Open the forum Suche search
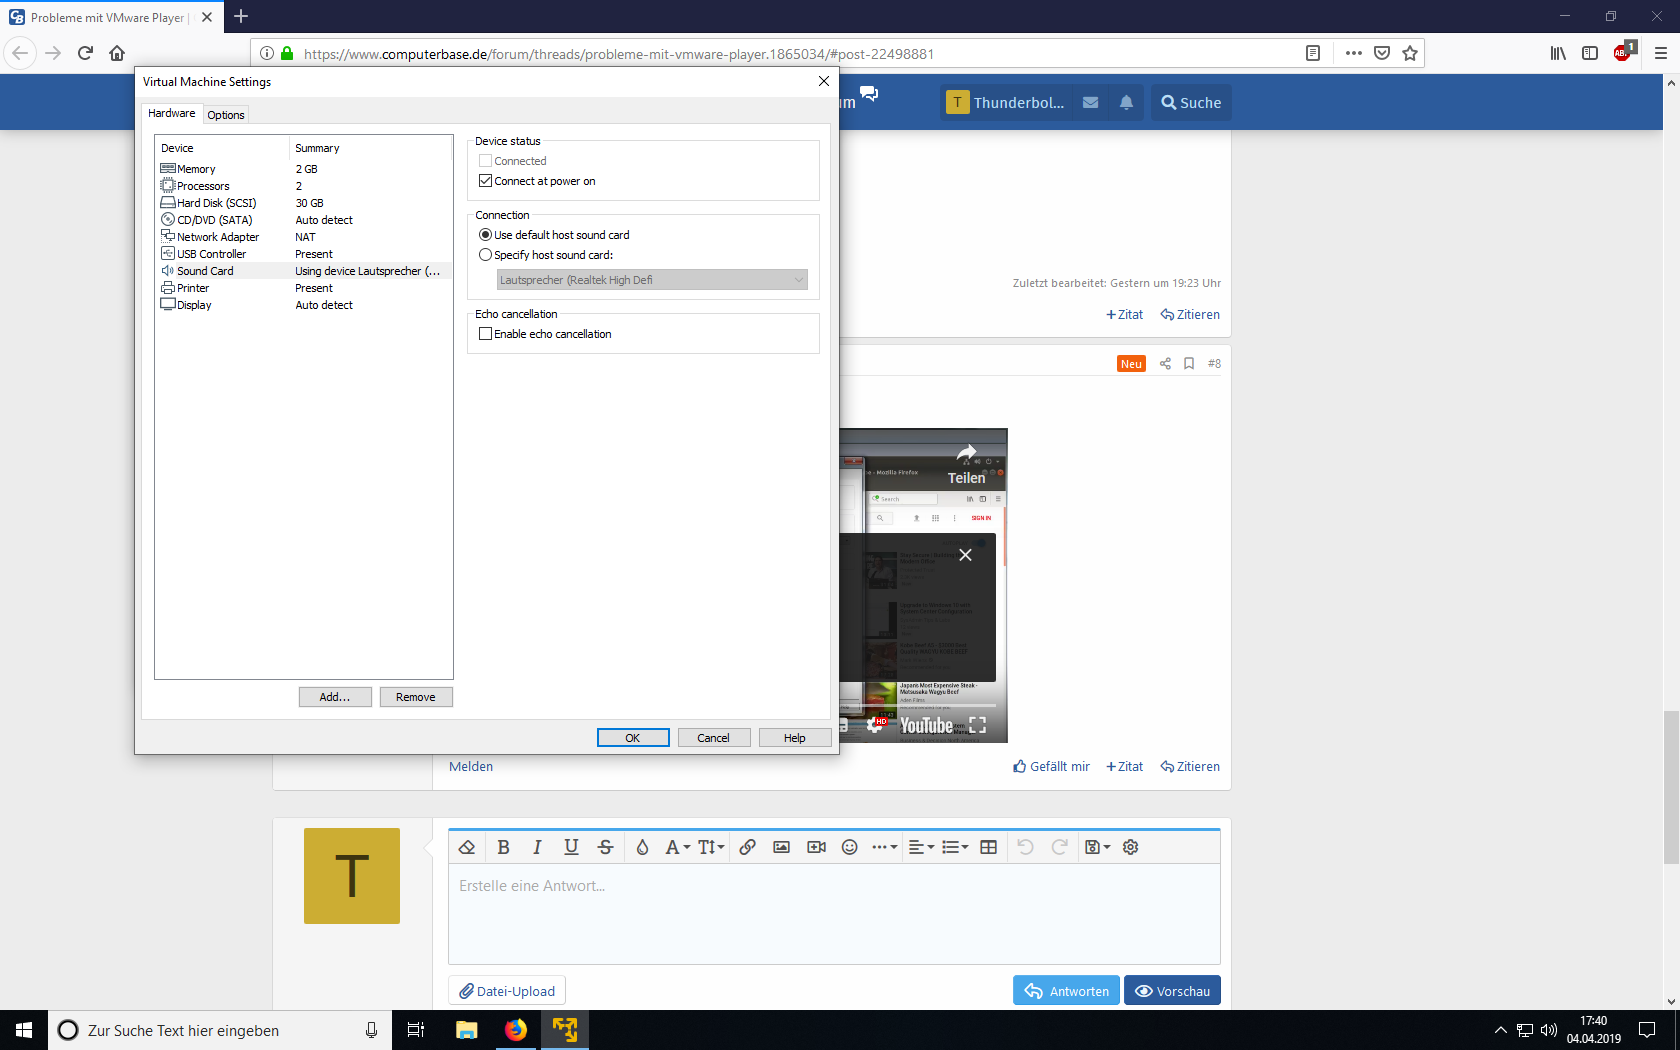1680x1050 pixels. coord(1190,102)
